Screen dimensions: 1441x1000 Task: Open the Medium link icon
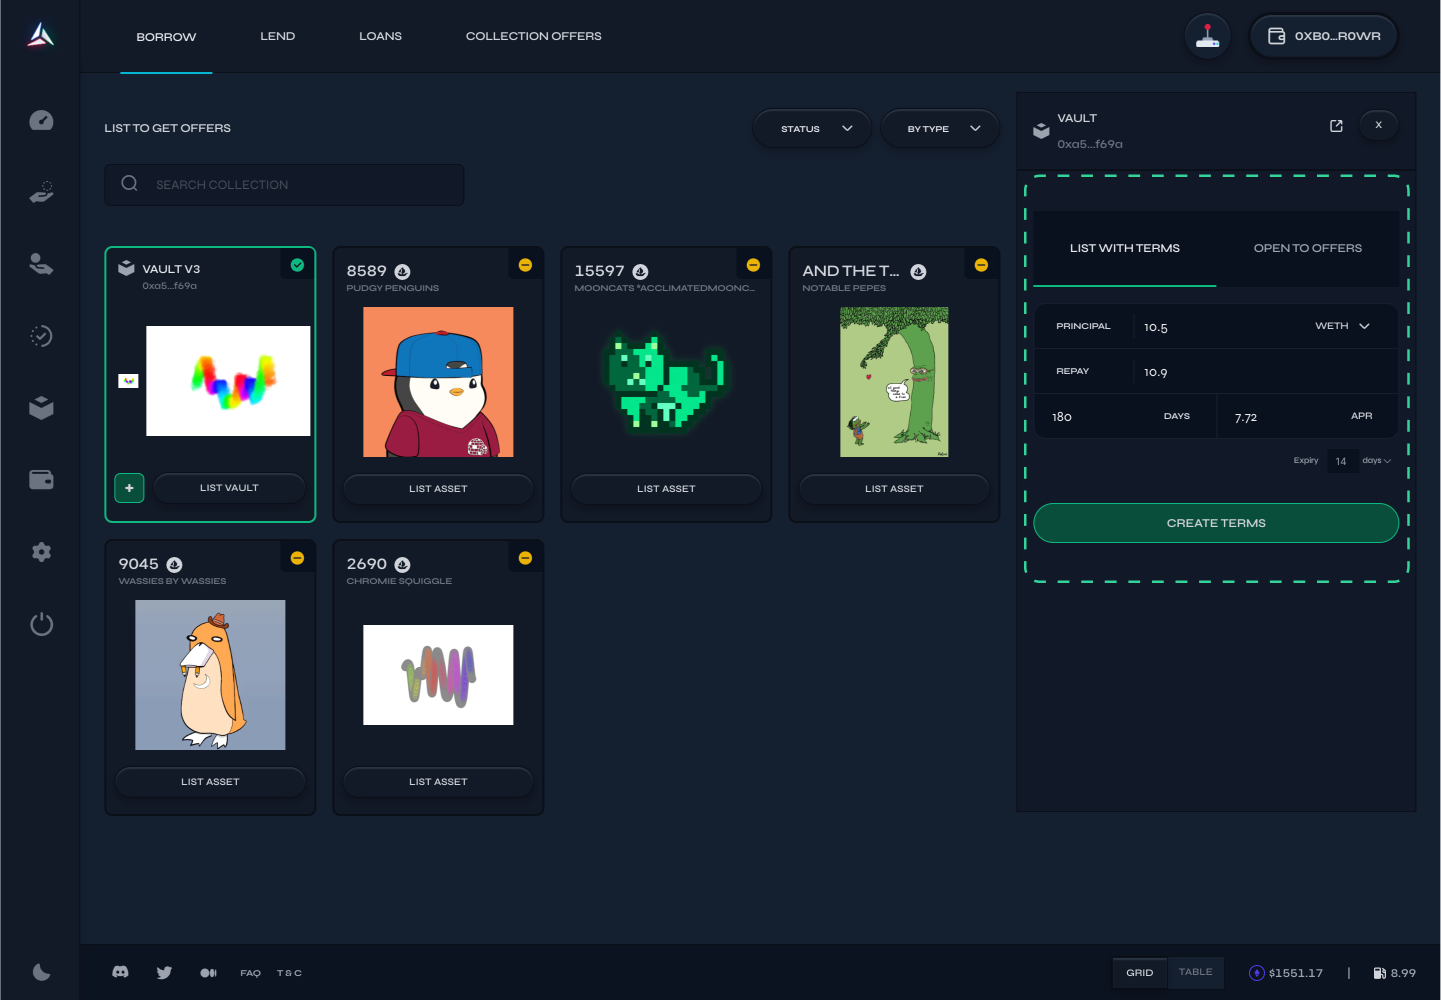(x=208, y=973)
